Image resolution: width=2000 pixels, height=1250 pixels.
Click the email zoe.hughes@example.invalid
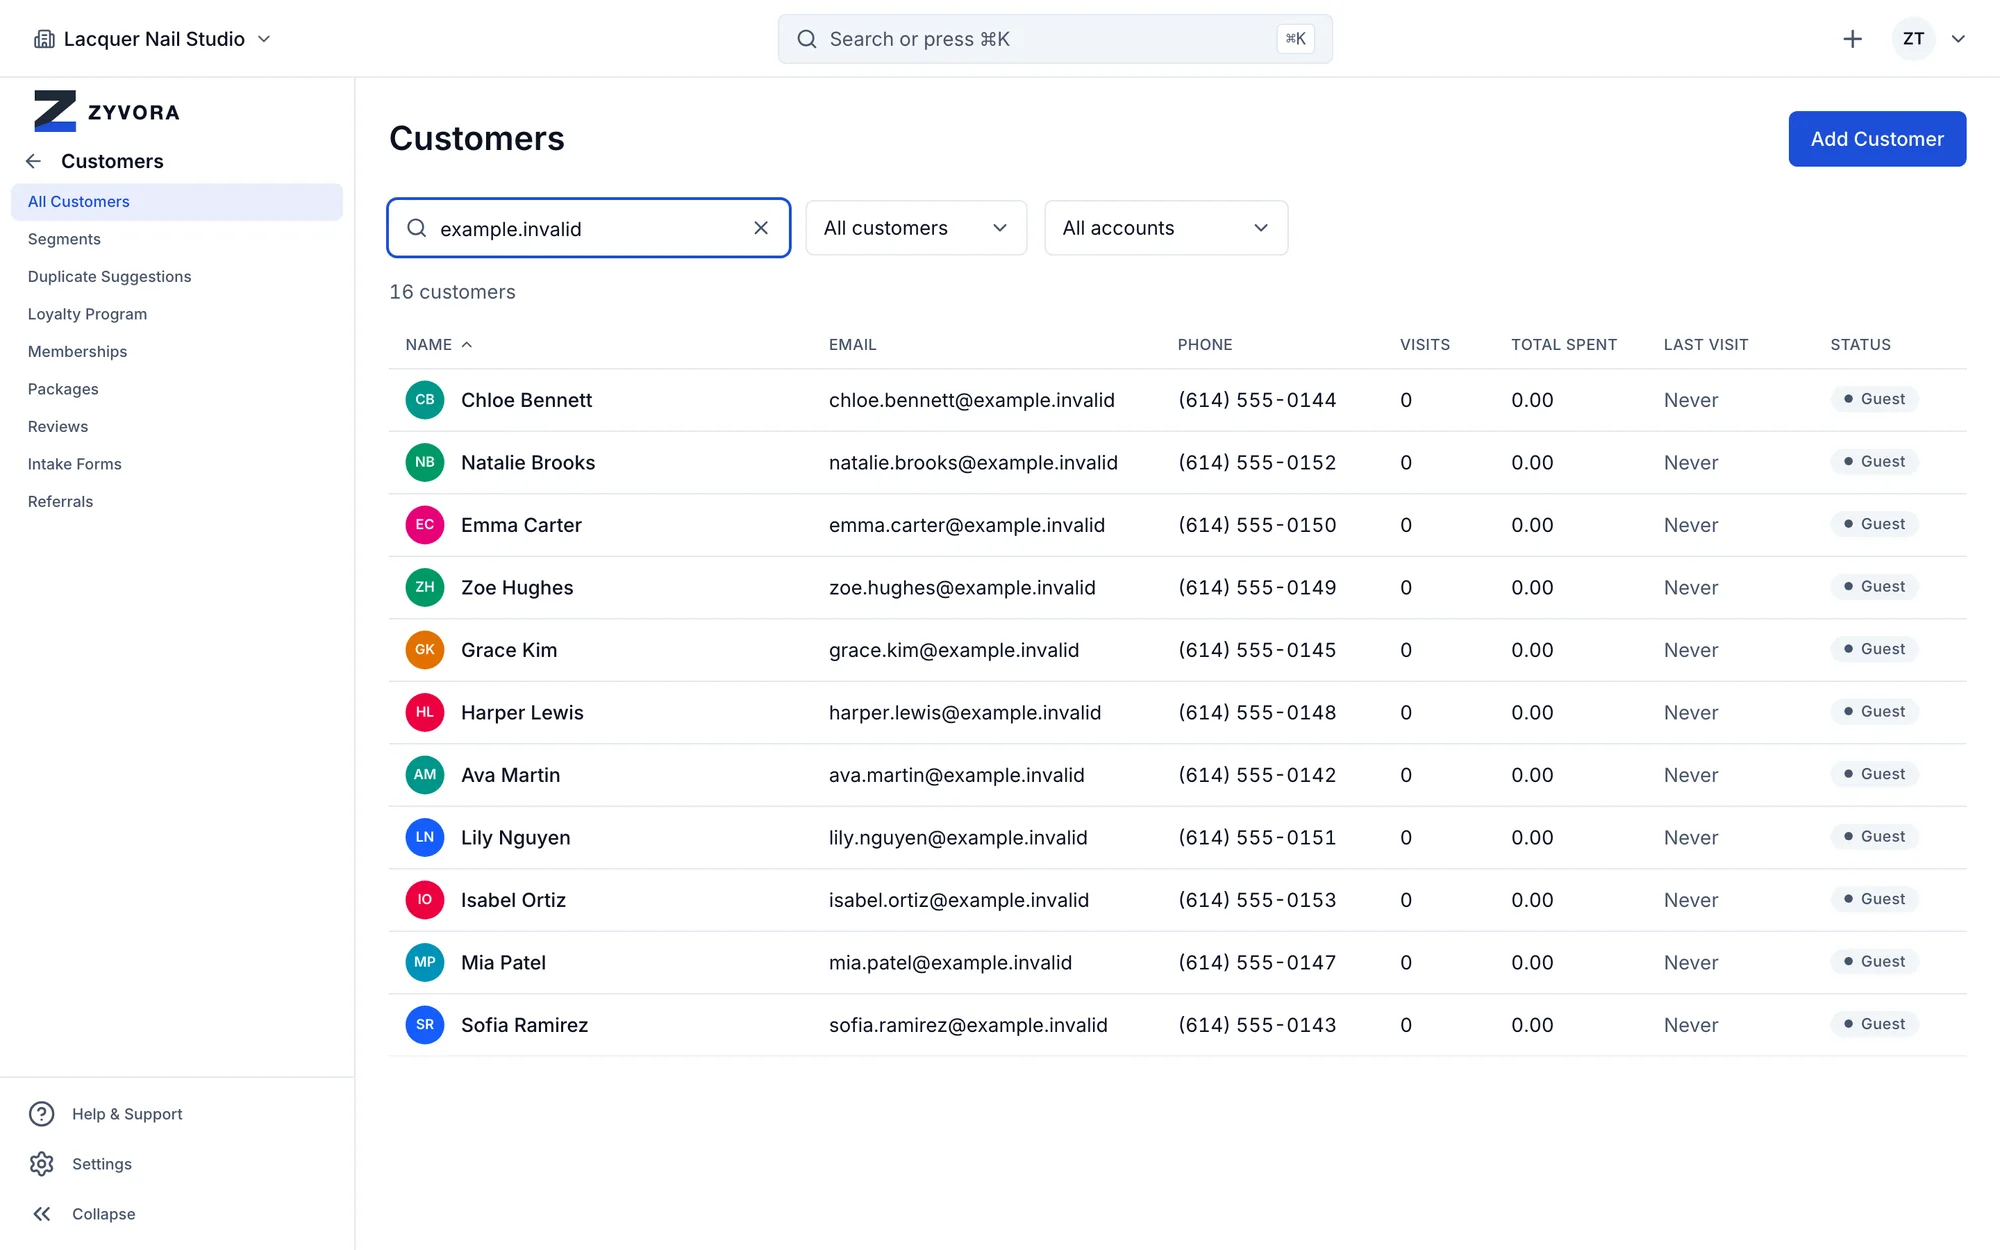962,587
